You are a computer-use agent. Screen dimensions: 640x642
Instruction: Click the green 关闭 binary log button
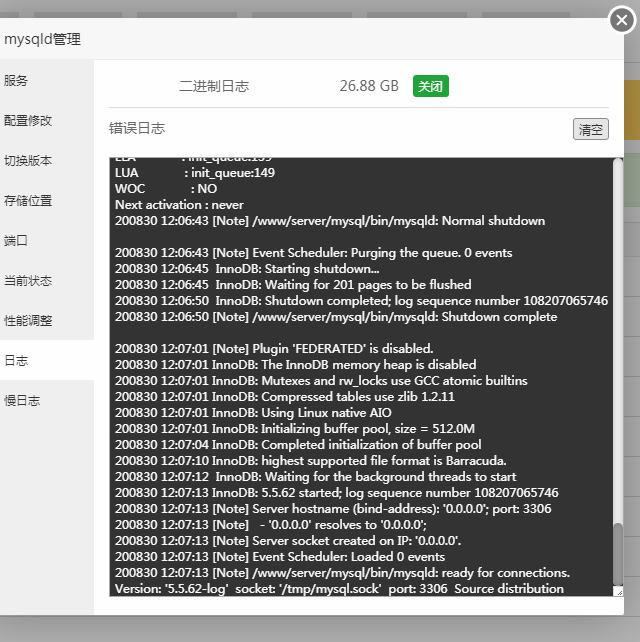pos(431,86)
